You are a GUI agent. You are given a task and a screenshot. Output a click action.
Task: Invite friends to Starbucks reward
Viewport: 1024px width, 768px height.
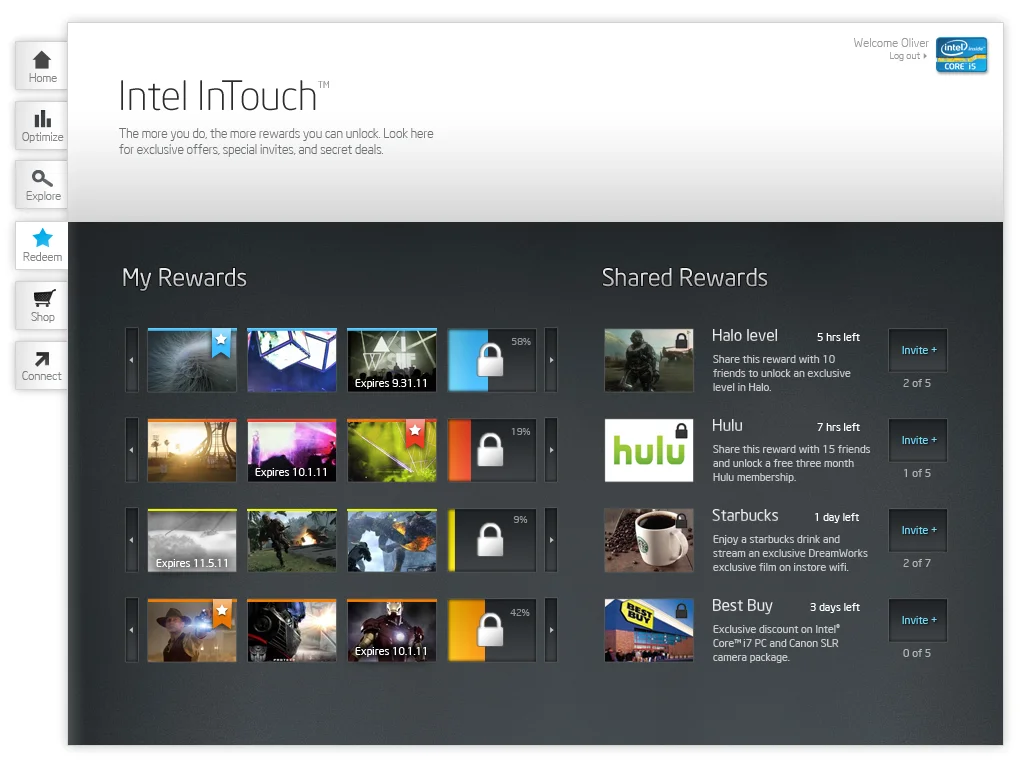[918, 530]
